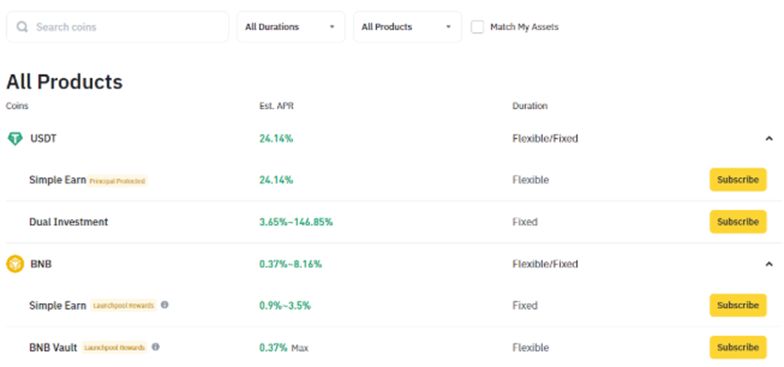
Task: Open the All Durations dropdown
Action: (x=291, y=27)
